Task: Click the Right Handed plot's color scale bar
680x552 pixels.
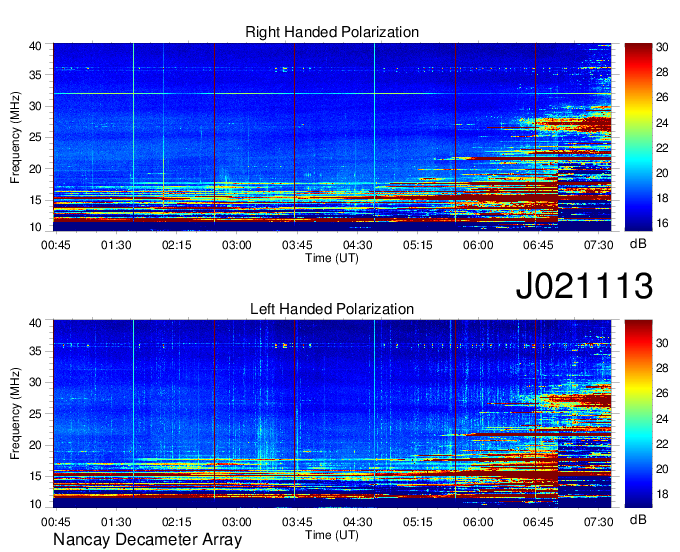Action: coord(638,137)
